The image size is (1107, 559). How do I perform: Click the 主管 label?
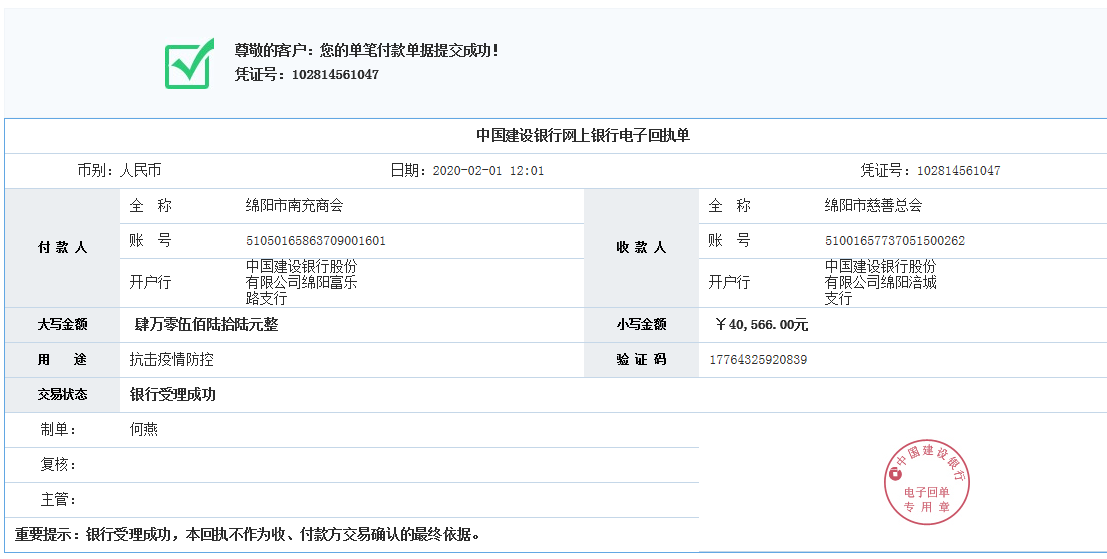[58, 500]
